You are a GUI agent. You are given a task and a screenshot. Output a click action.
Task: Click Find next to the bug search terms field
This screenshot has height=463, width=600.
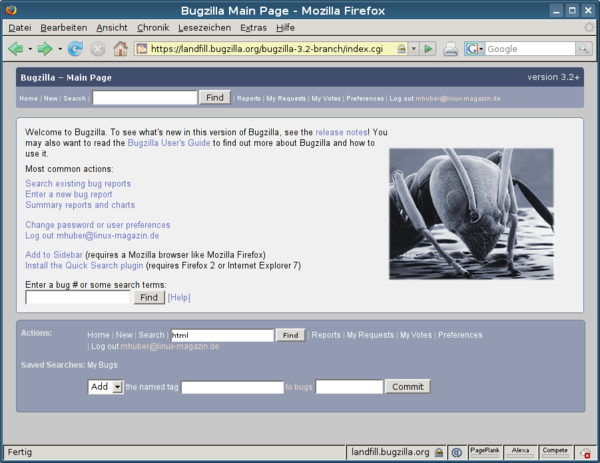149,297
